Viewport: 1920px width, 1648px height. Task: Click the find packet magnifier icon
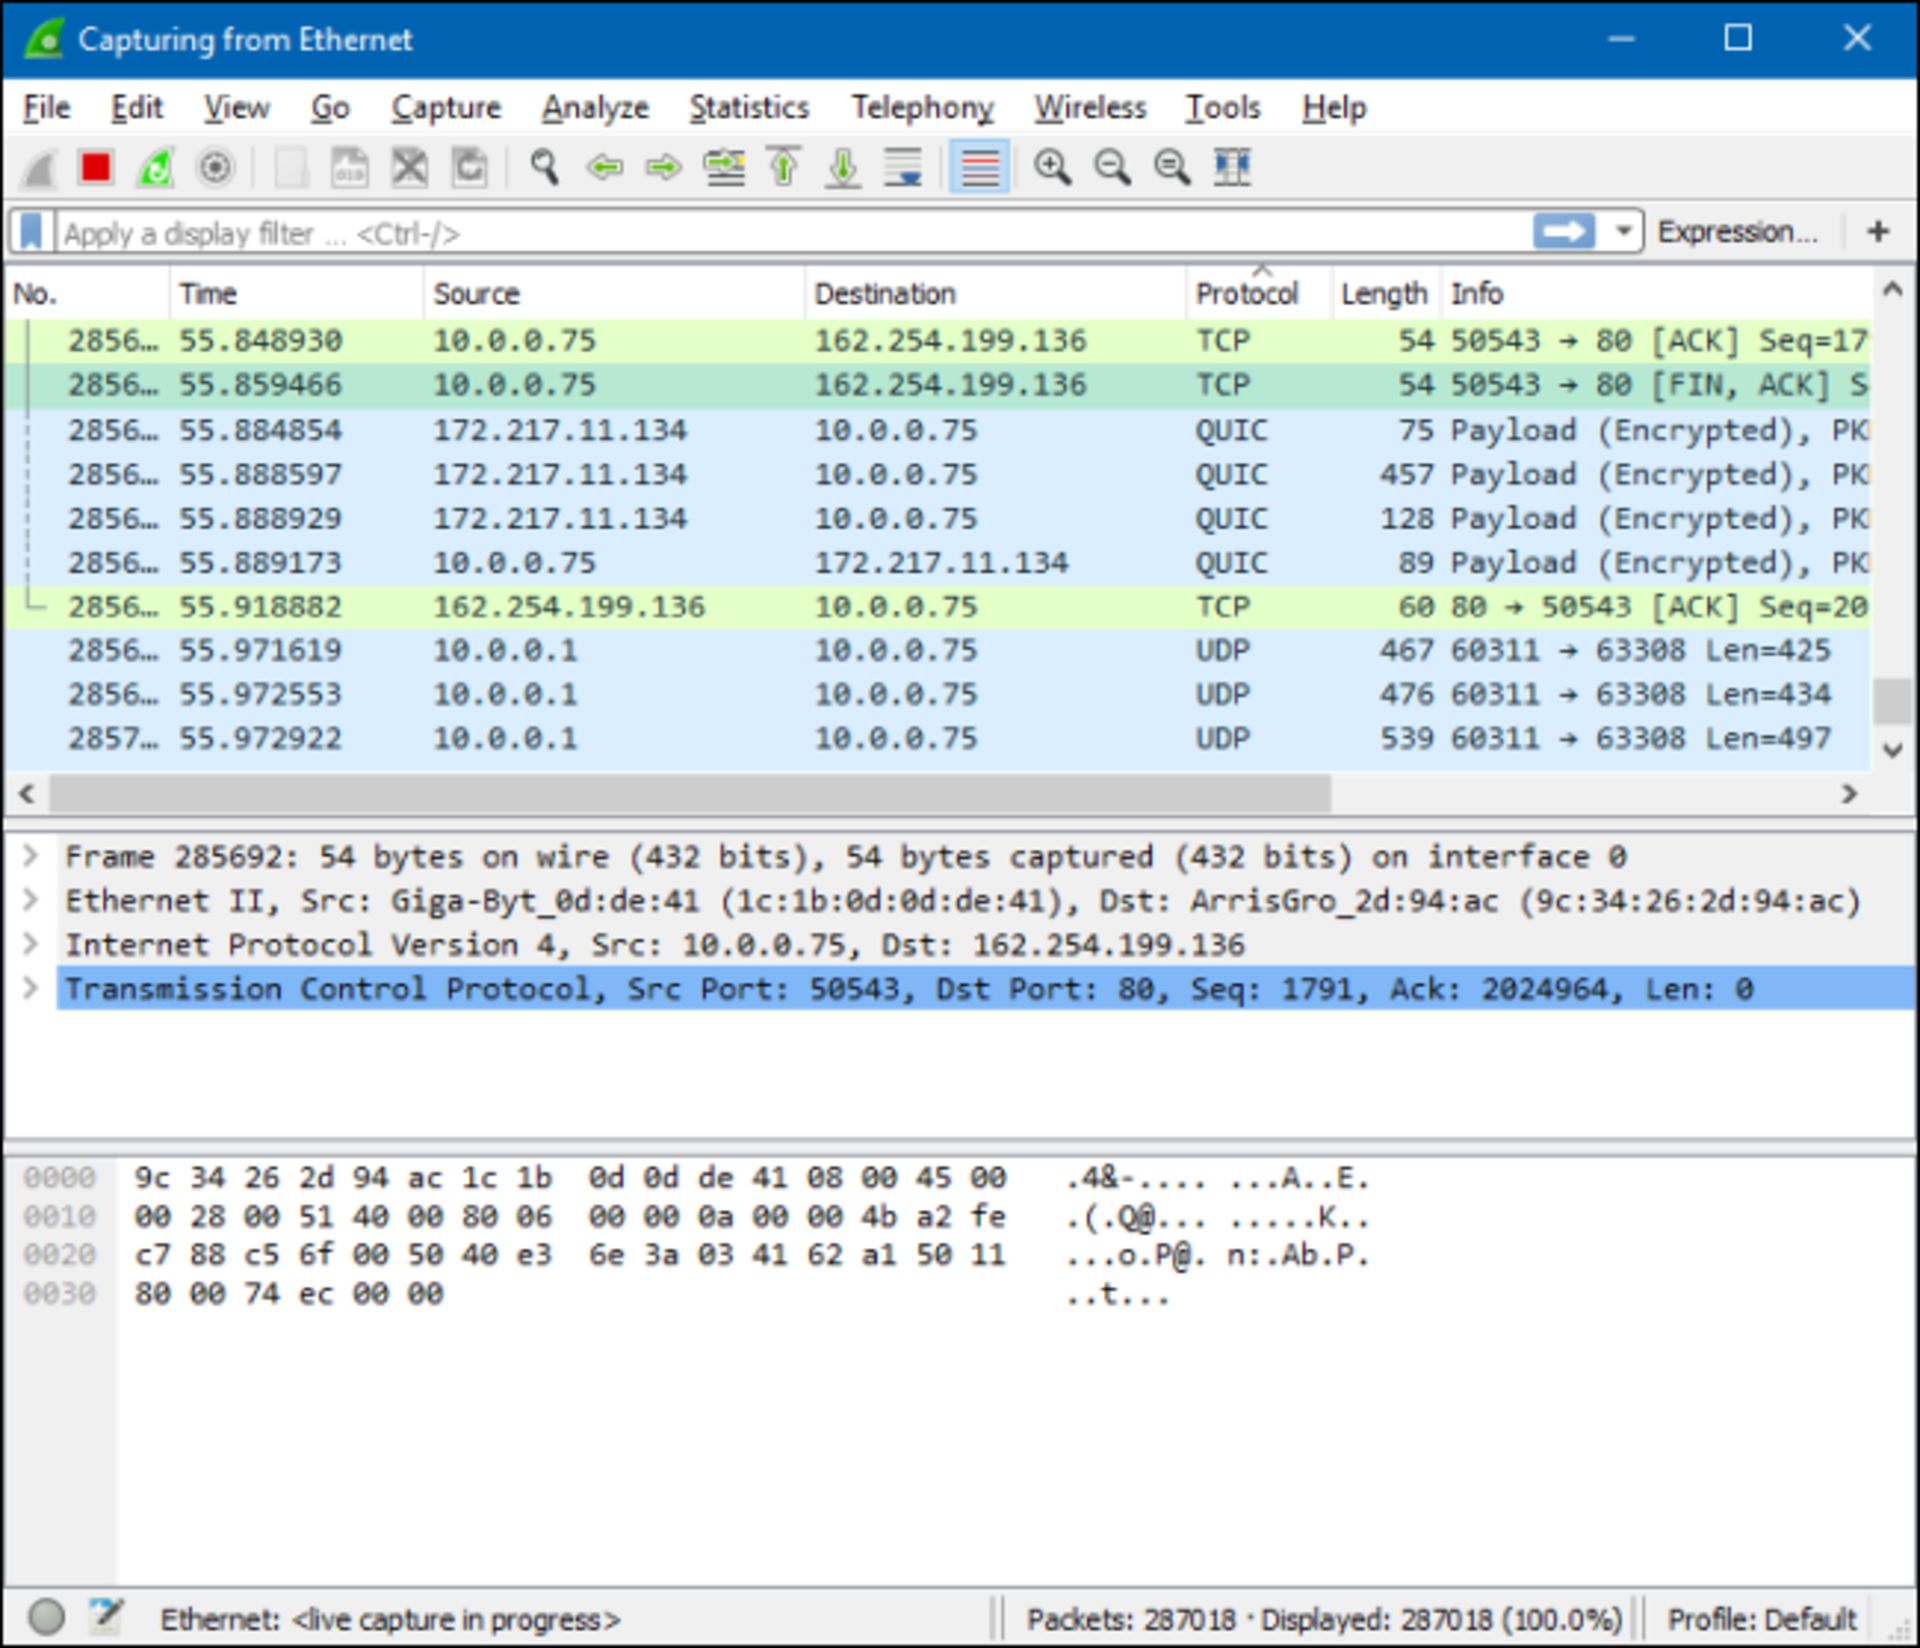tap(544, 168)
